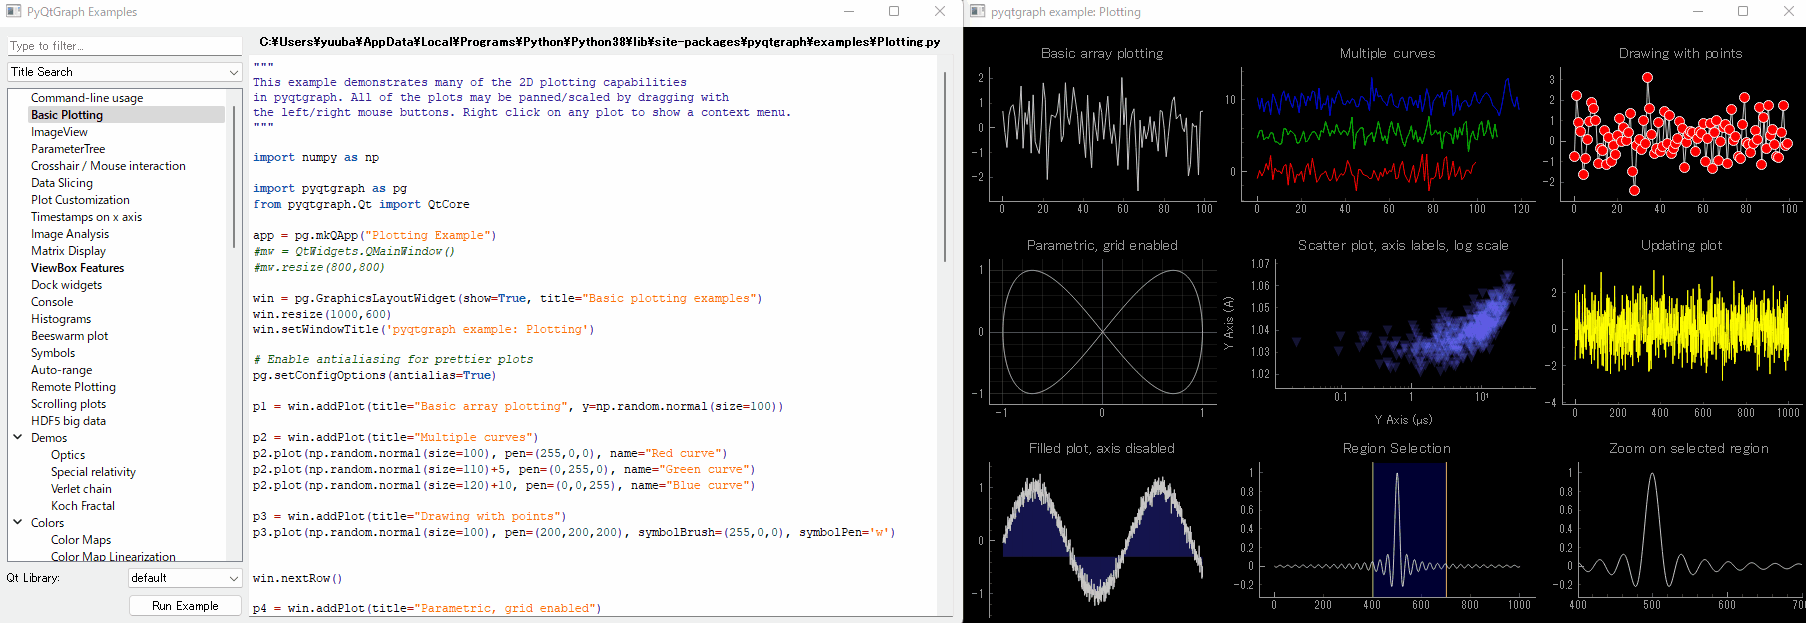Select Beeswarm plot example

pyautogui.click(x=69, y=336)
